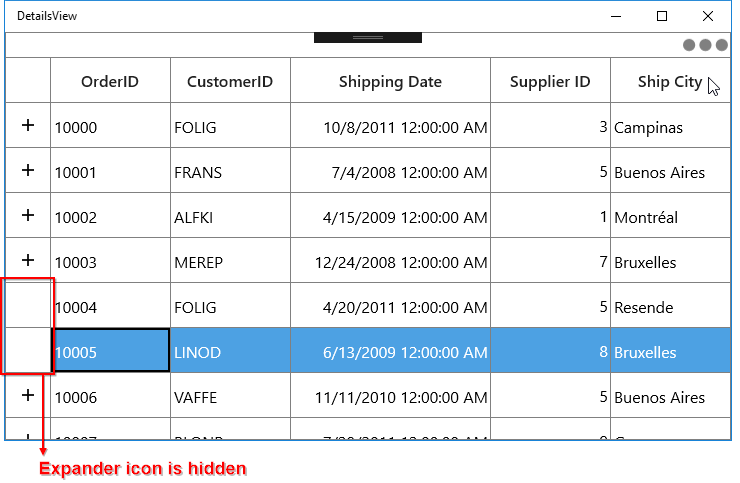This screenshot has width=740, height=483.
Task: Expand details for order 10001
Action: (28, 170)
